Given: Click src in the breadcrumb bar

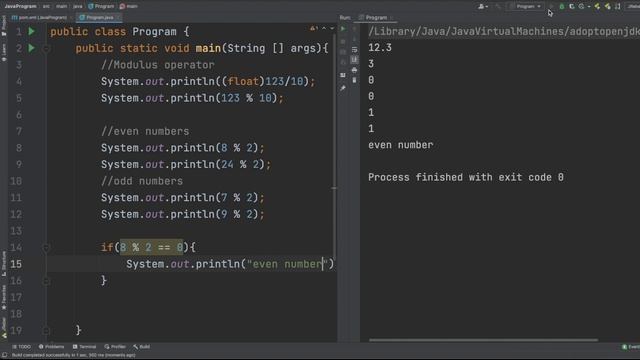Looking at the screenshot, I should coord(46,6).
